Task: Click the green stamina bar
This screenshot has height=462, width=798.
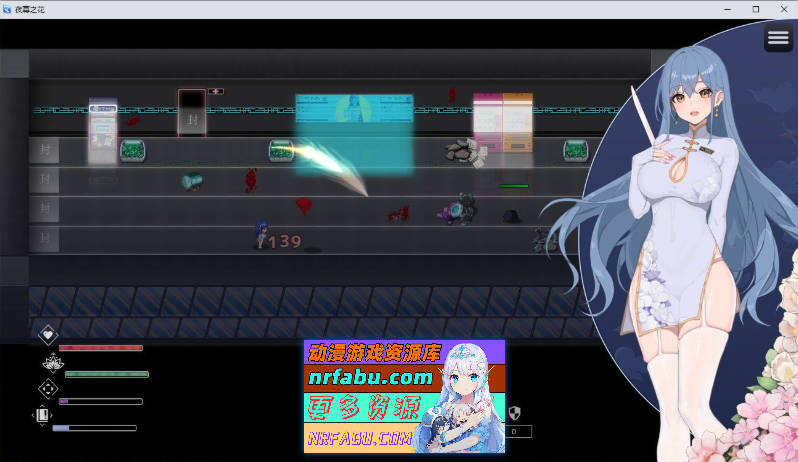Action: pyautogui.click(x=106, y=375)
